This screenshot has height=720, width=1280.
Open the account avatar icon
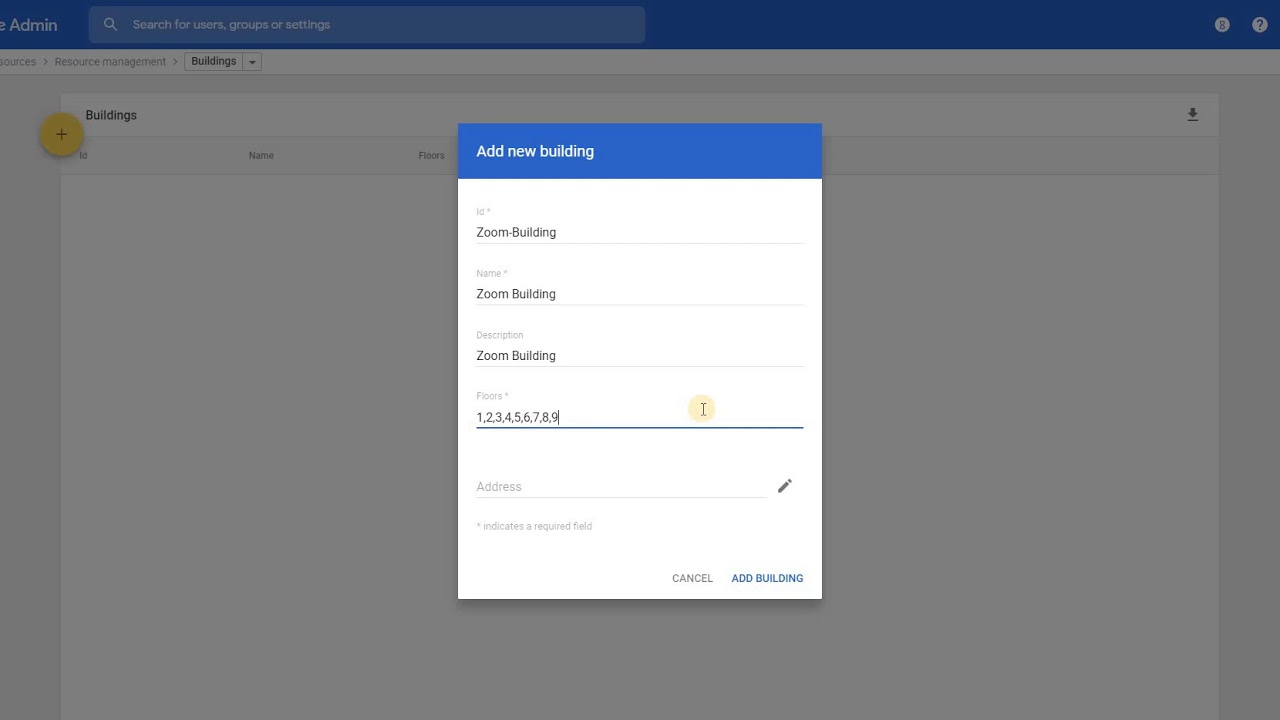point(1222,25)
